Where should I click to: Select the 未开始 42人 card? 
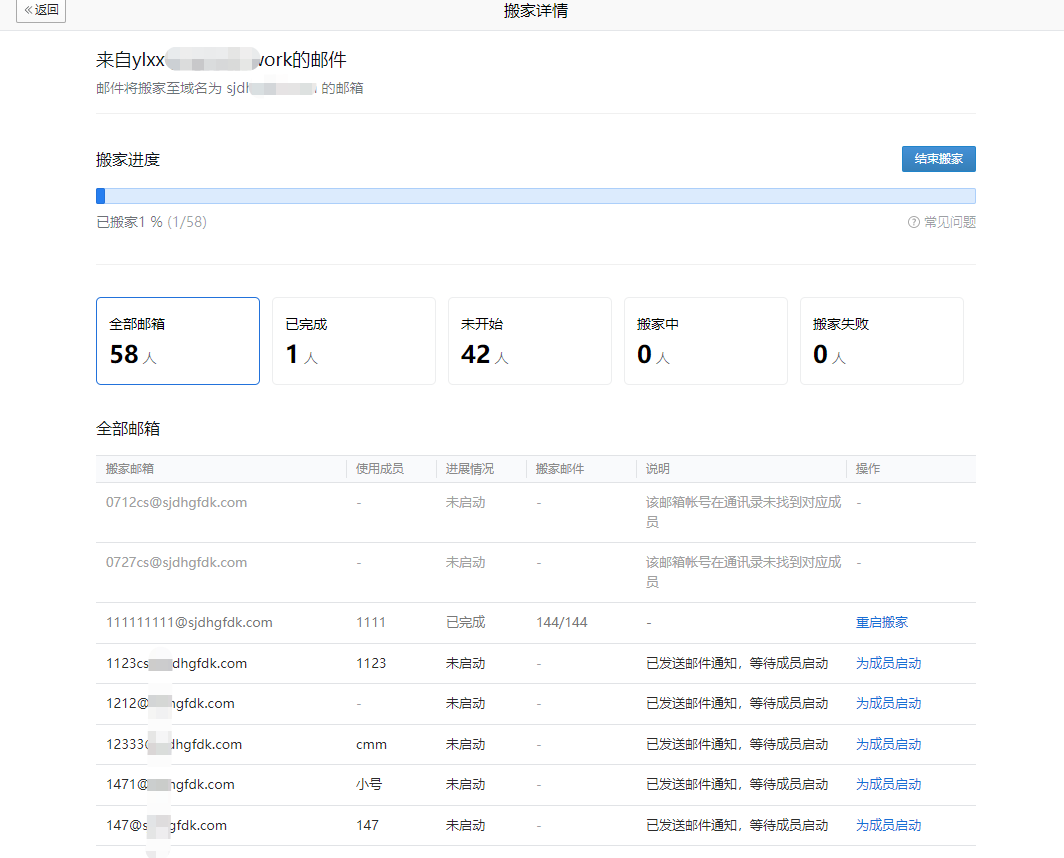point(529,341)
